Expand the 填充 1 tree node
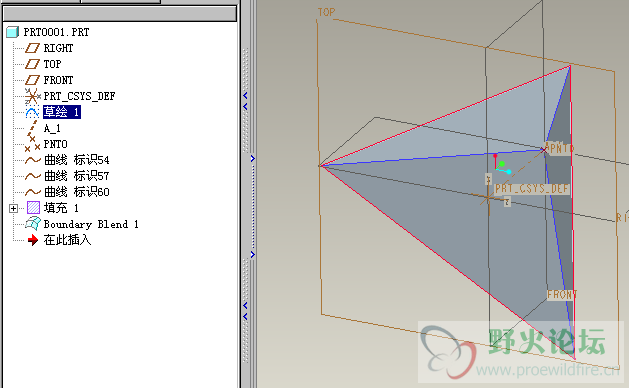 13,208
